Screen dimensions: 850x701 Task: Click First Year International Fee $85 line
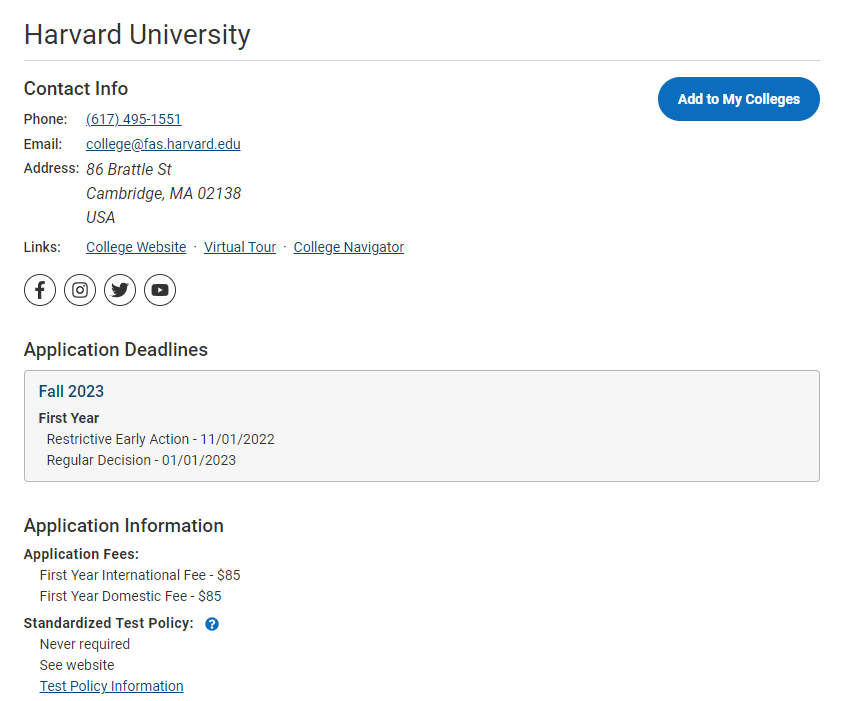(x=140, y=575)
